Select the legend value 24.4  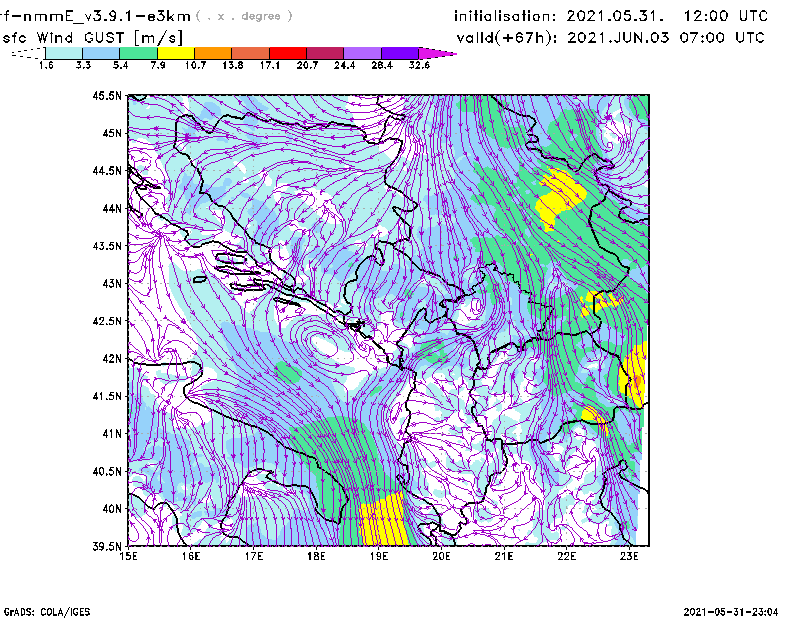point(344,65)
